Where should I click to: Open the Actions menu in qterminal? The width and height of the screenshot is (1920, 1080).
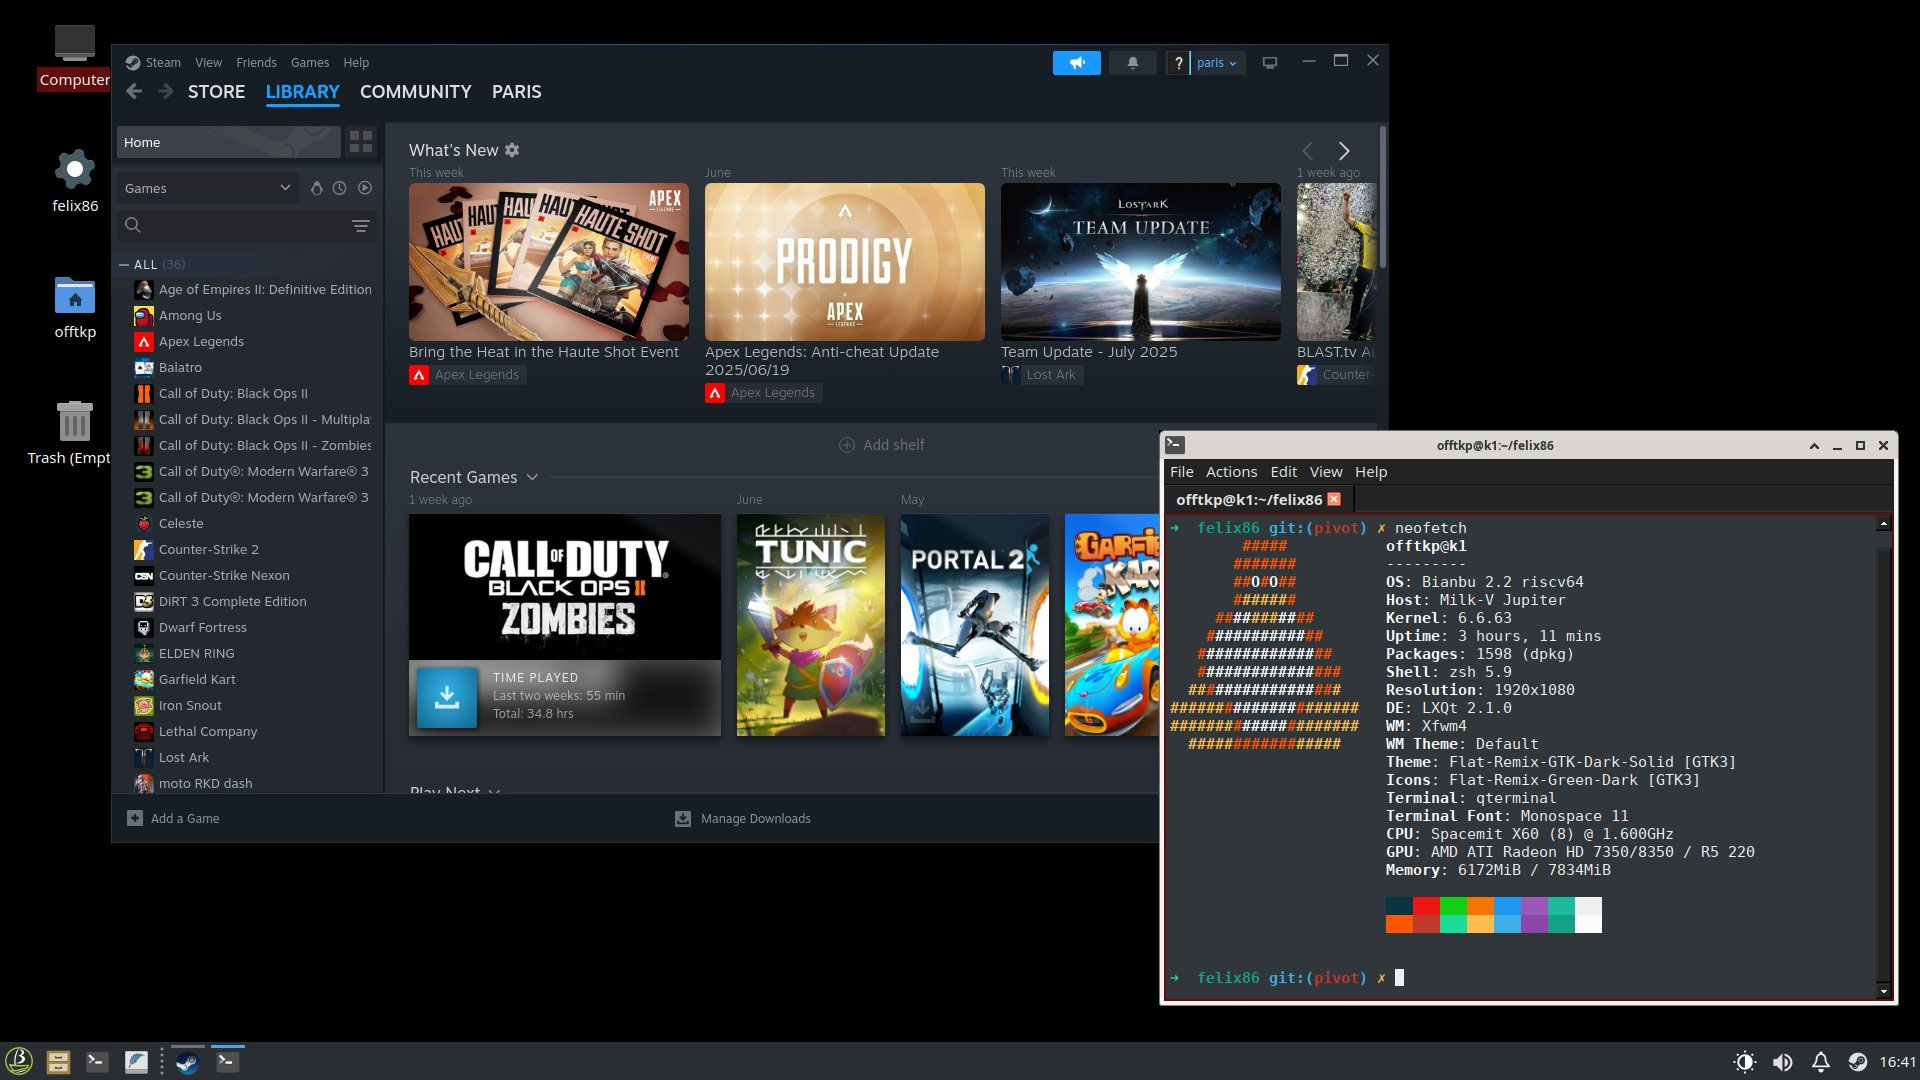1230,472
